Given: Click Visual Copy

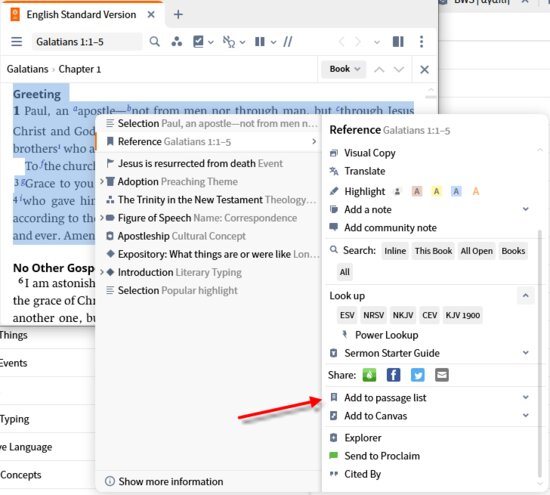Looking at the screenshot, I should click(x=369, y=153).
